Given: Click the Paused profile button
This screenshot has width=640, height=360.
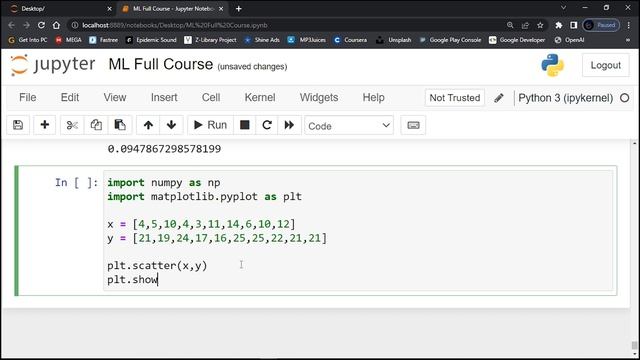Looking at the screenshot, I should click(601, 25).
